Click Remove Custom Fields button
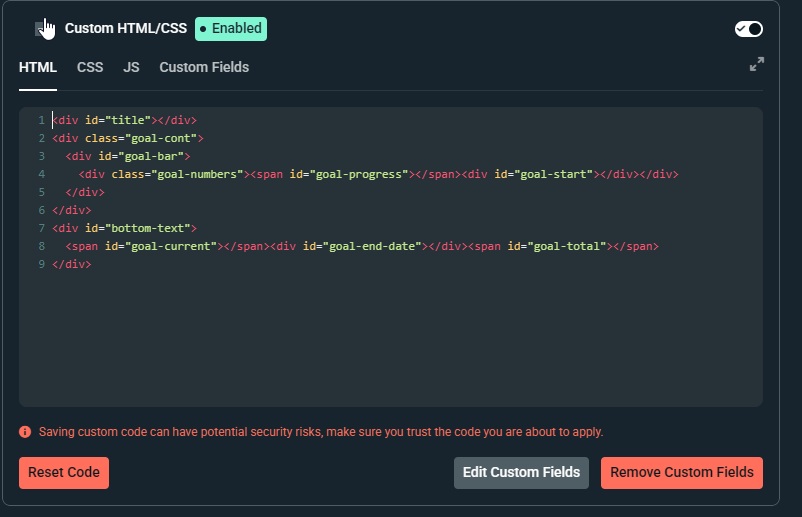The height and width of the screenshot is (517, 802). point(682,473)
